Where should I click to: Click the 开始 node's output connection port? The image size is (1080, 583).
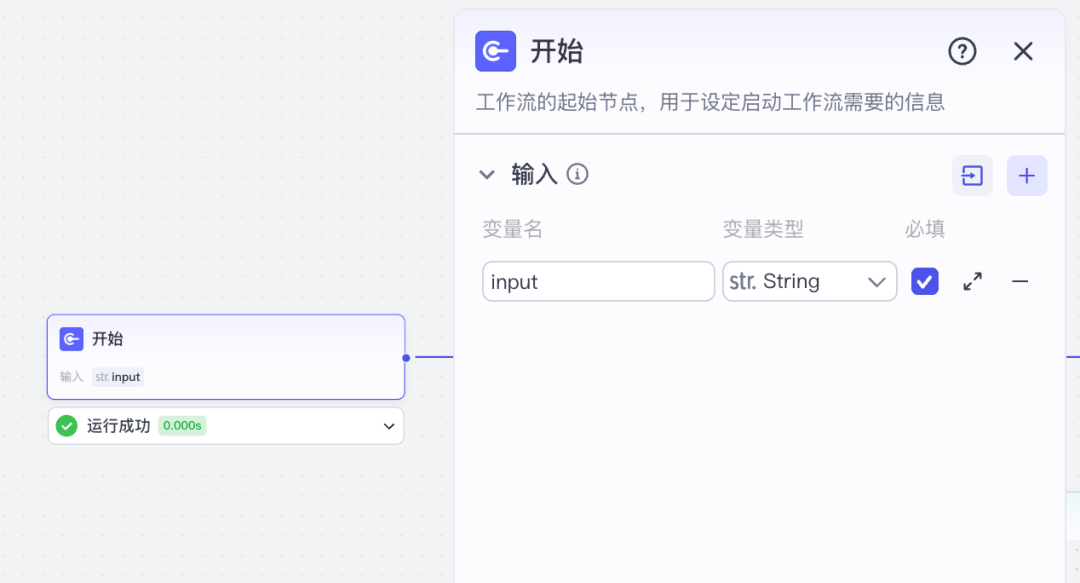(406, 357)
